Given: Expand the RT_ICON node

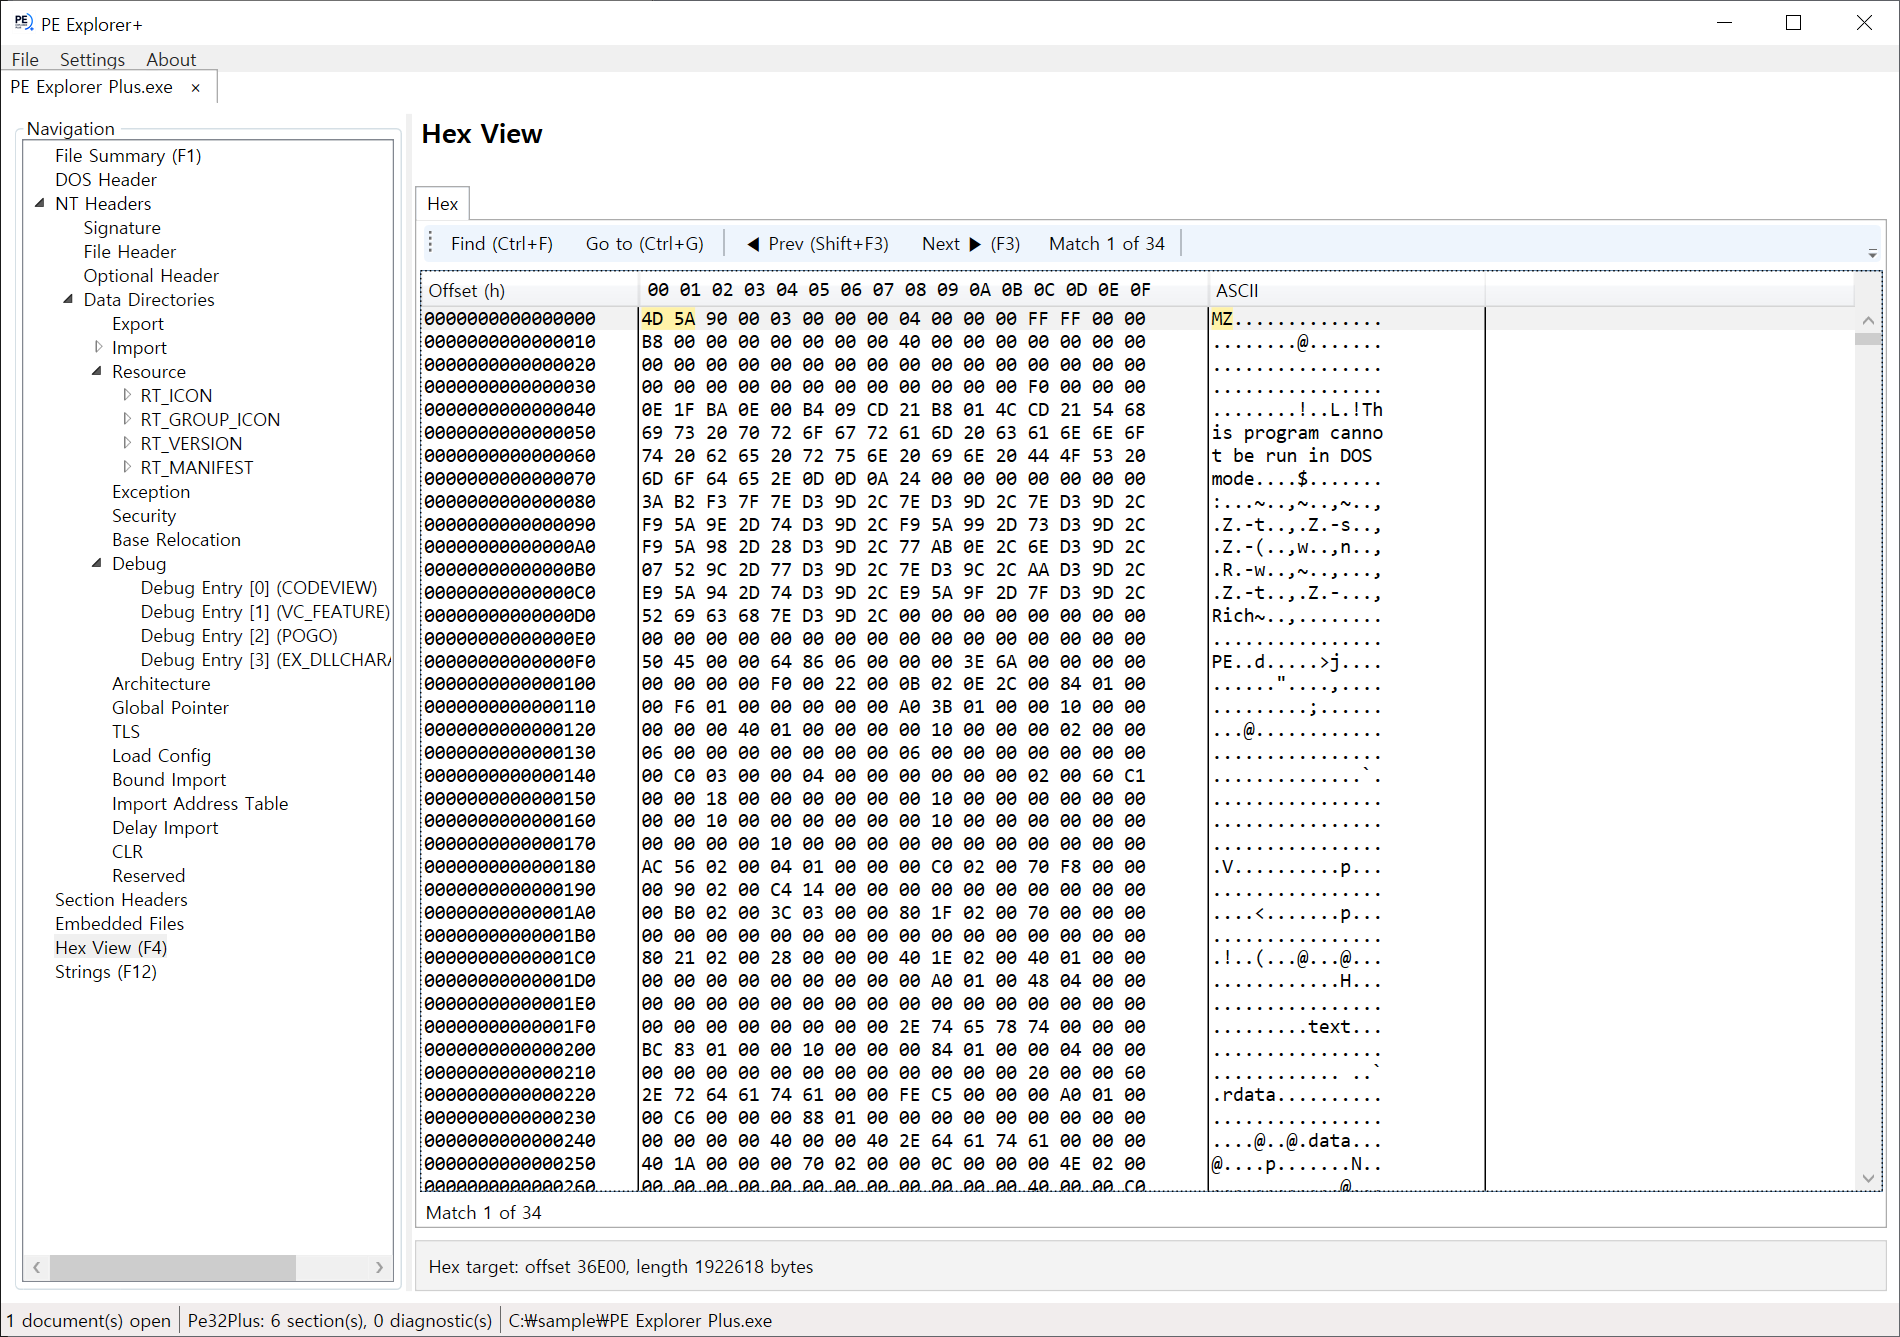Looking at the screenshot, I should (x=127, y=395).
